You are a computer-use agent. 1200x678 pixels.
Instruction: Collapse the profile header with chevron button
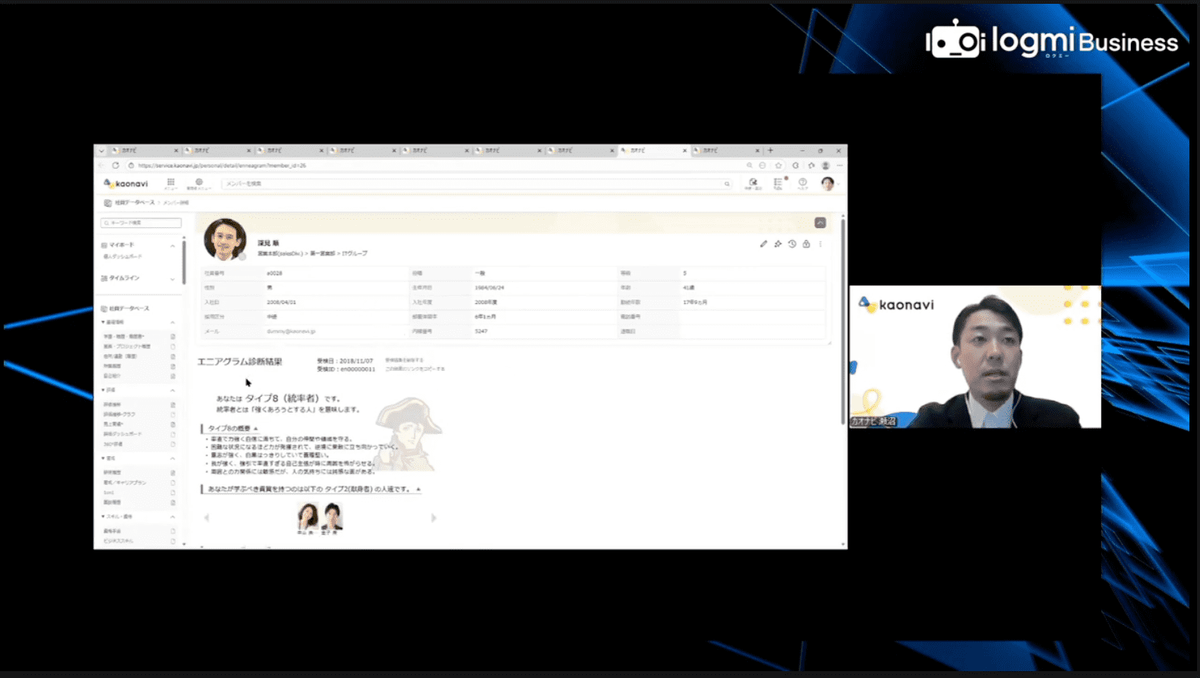click(820, 222)
